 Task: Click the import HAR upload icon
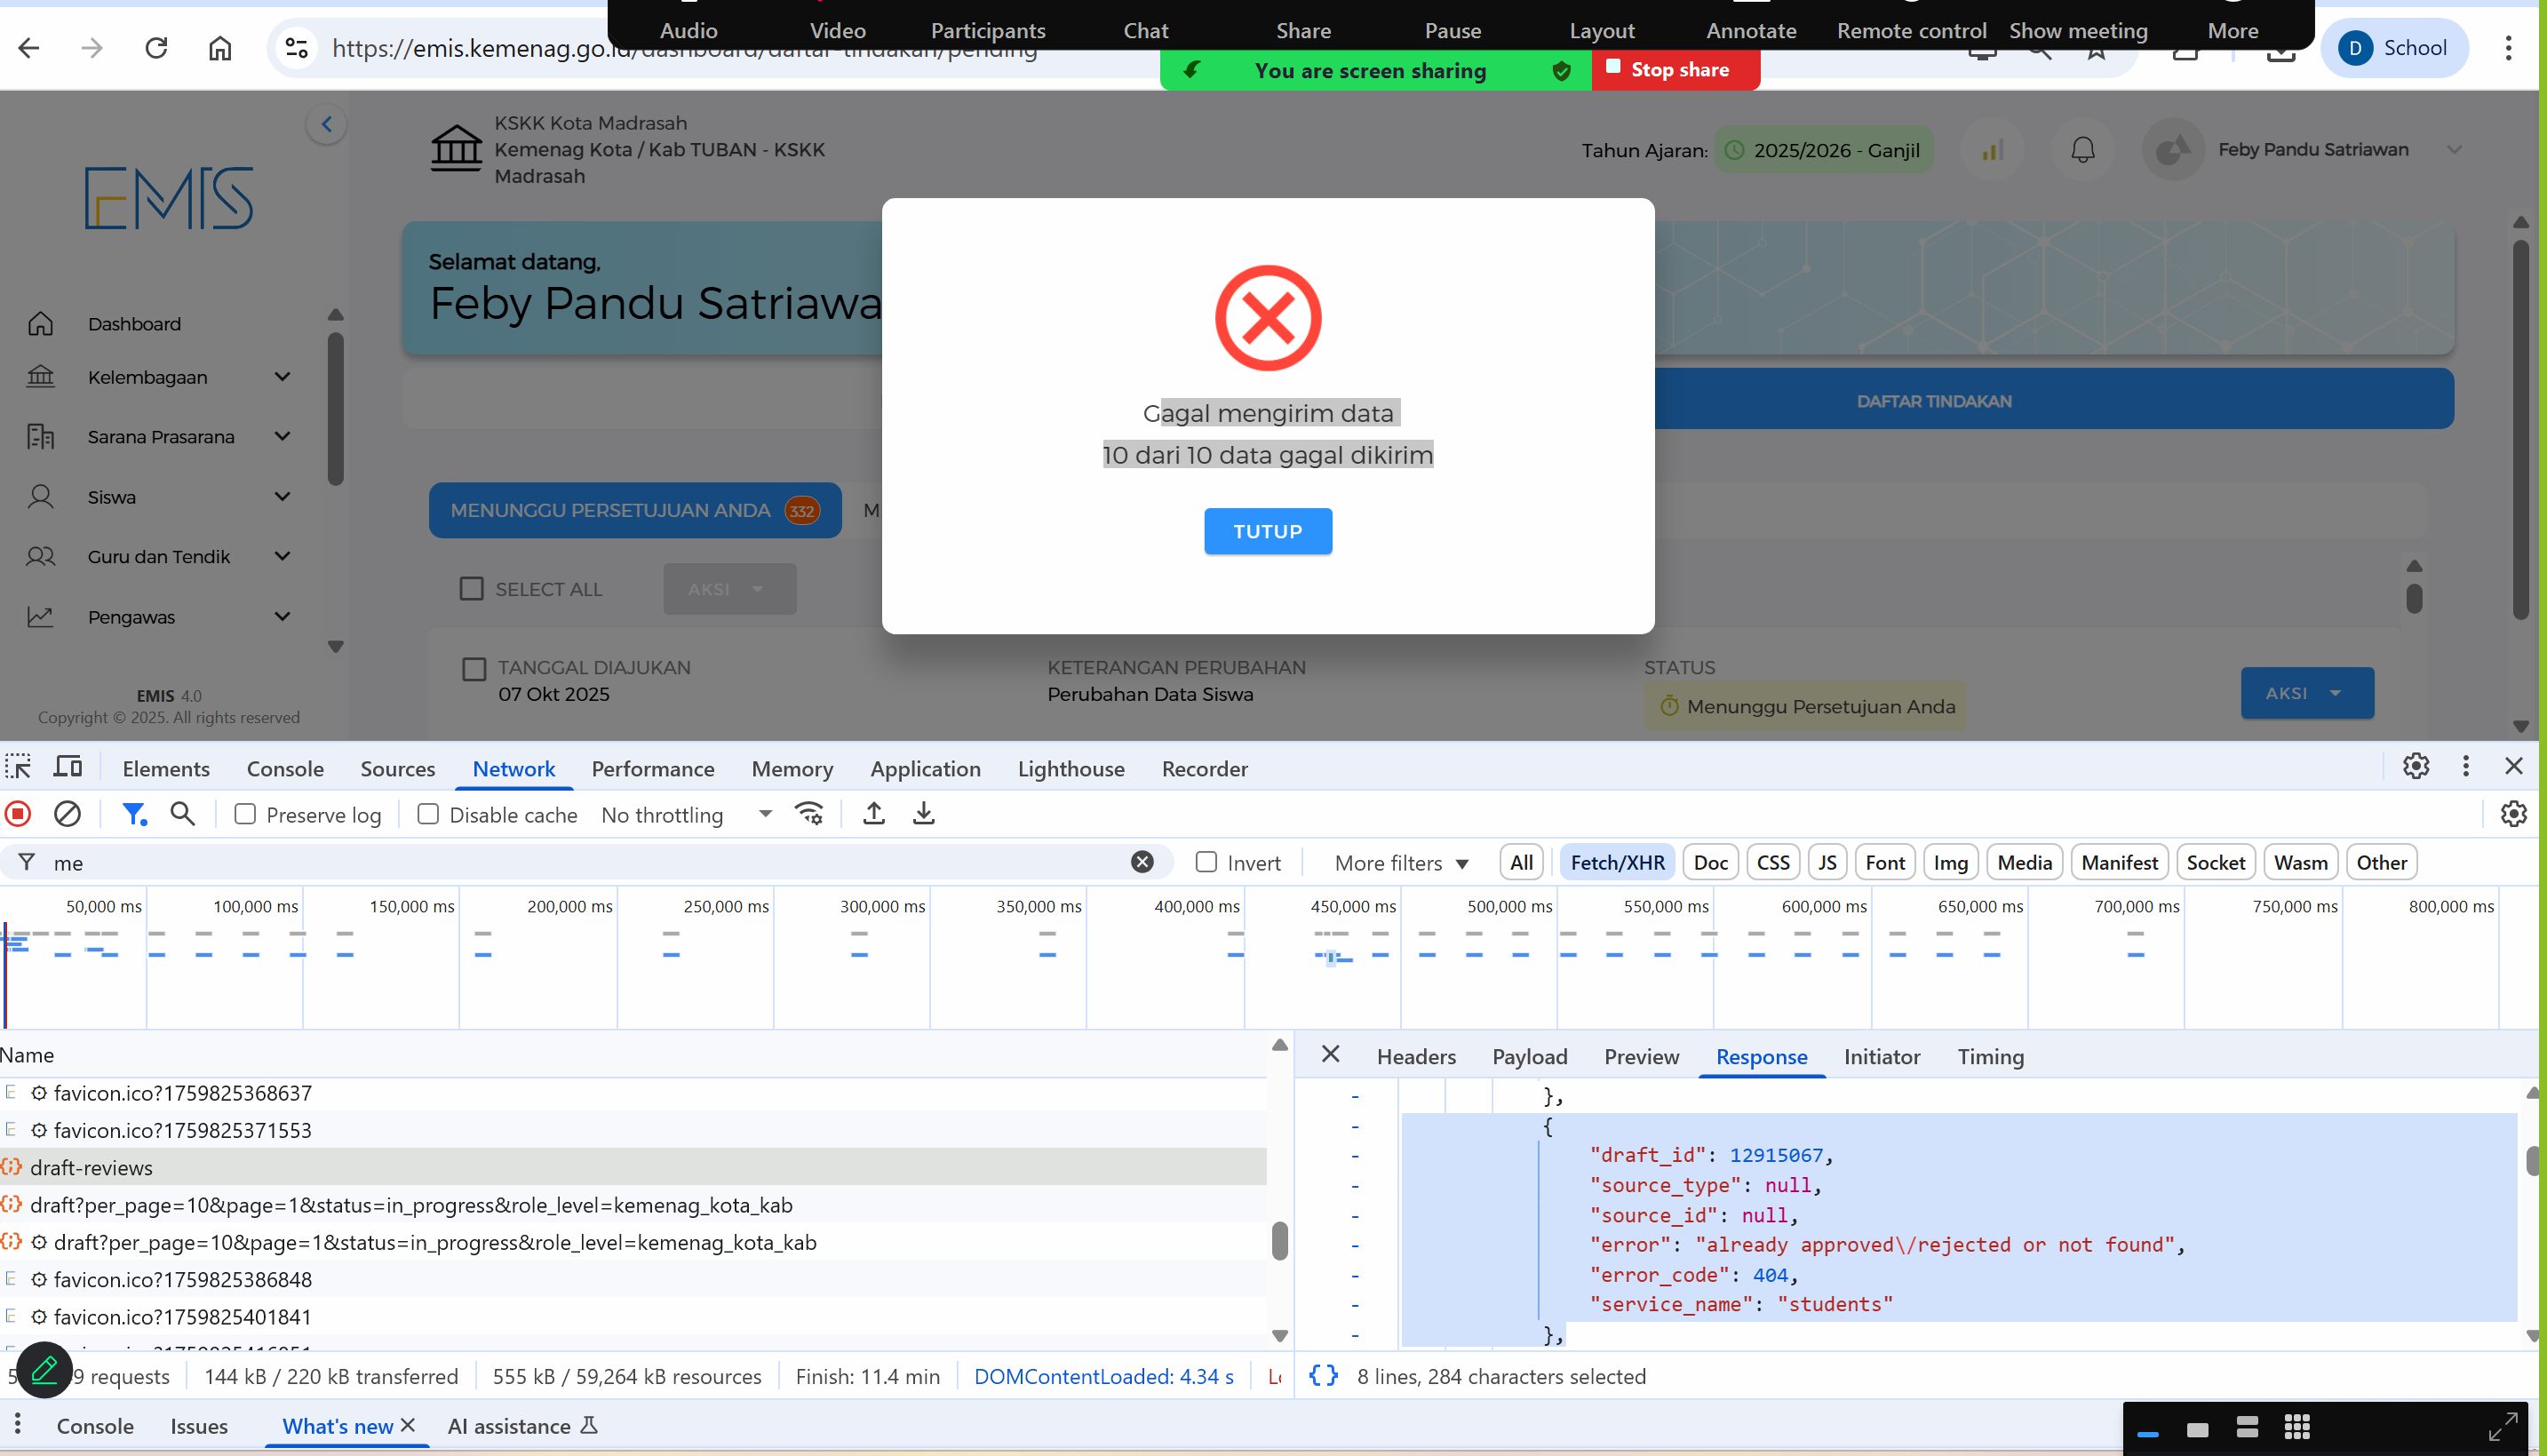[873, 814]
